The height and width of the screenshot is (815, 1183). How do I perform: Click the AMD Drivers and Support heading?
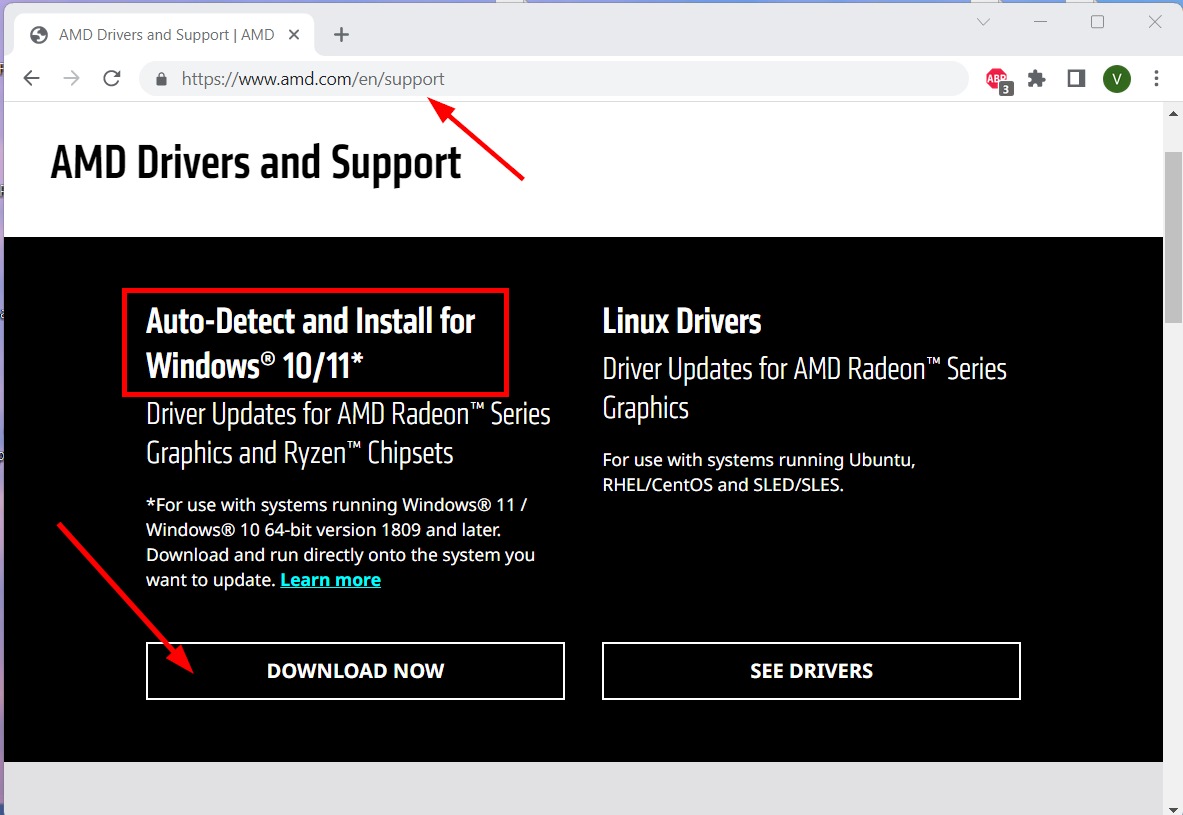coord(256,163)
